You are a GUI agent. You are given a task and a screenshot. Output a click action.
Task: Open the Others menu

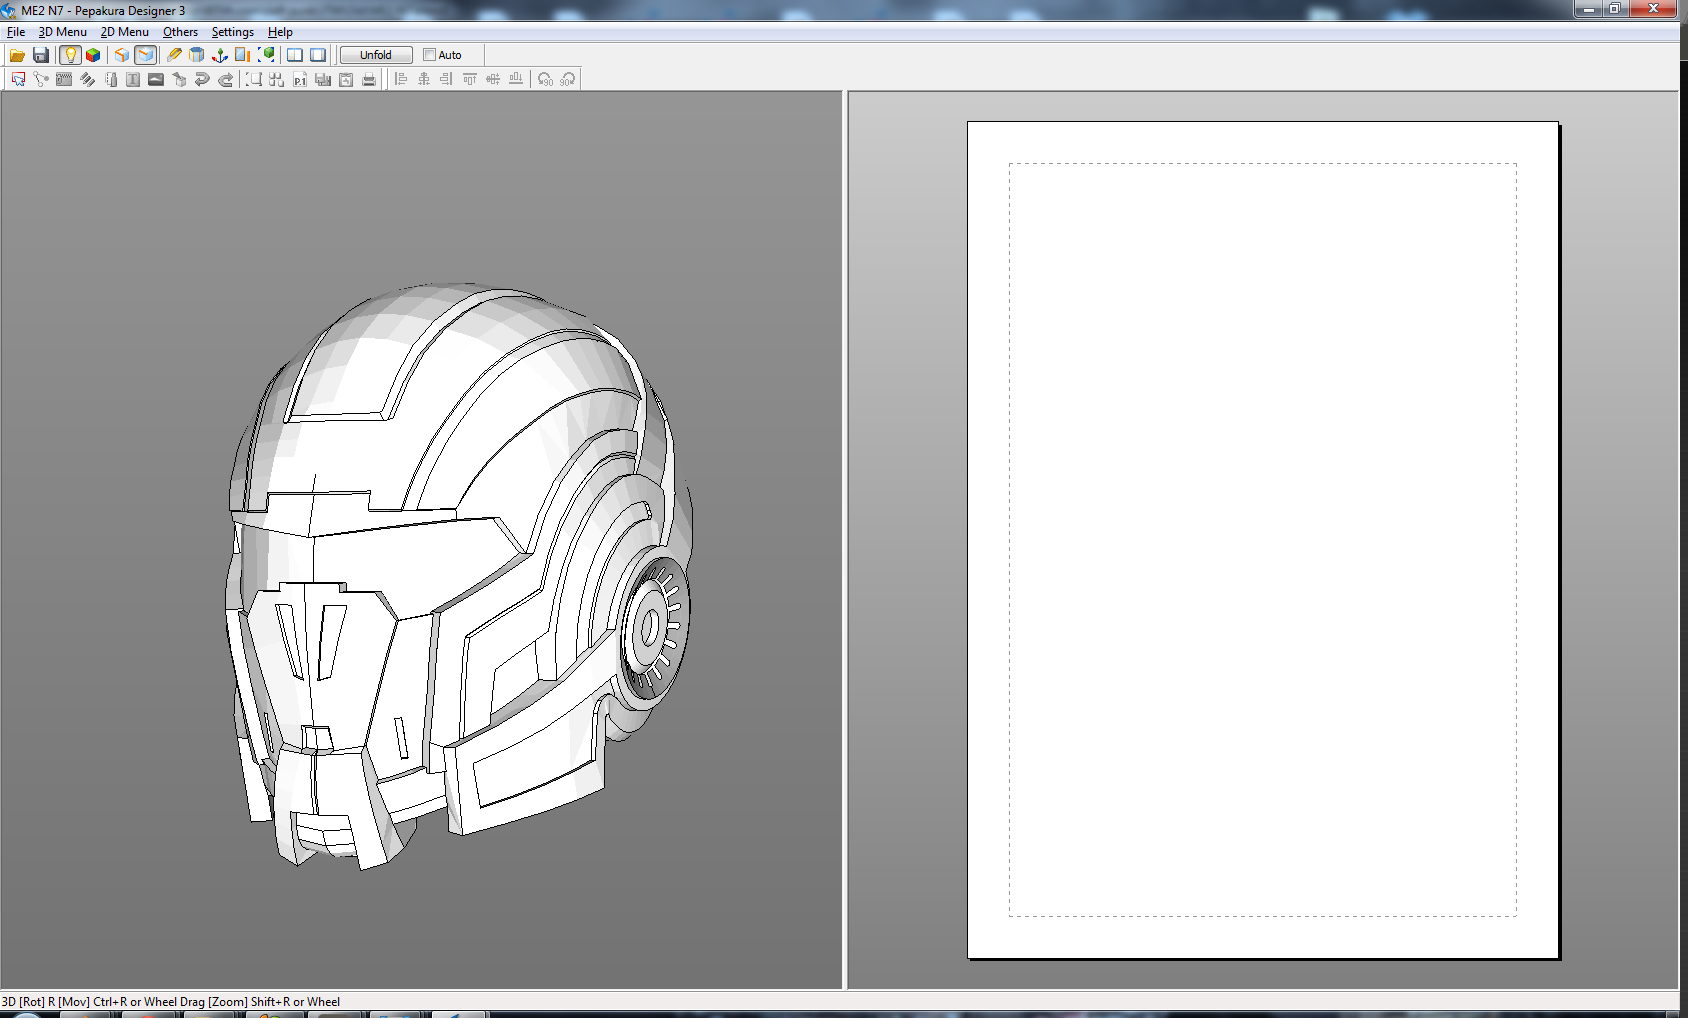coord(181,32)
